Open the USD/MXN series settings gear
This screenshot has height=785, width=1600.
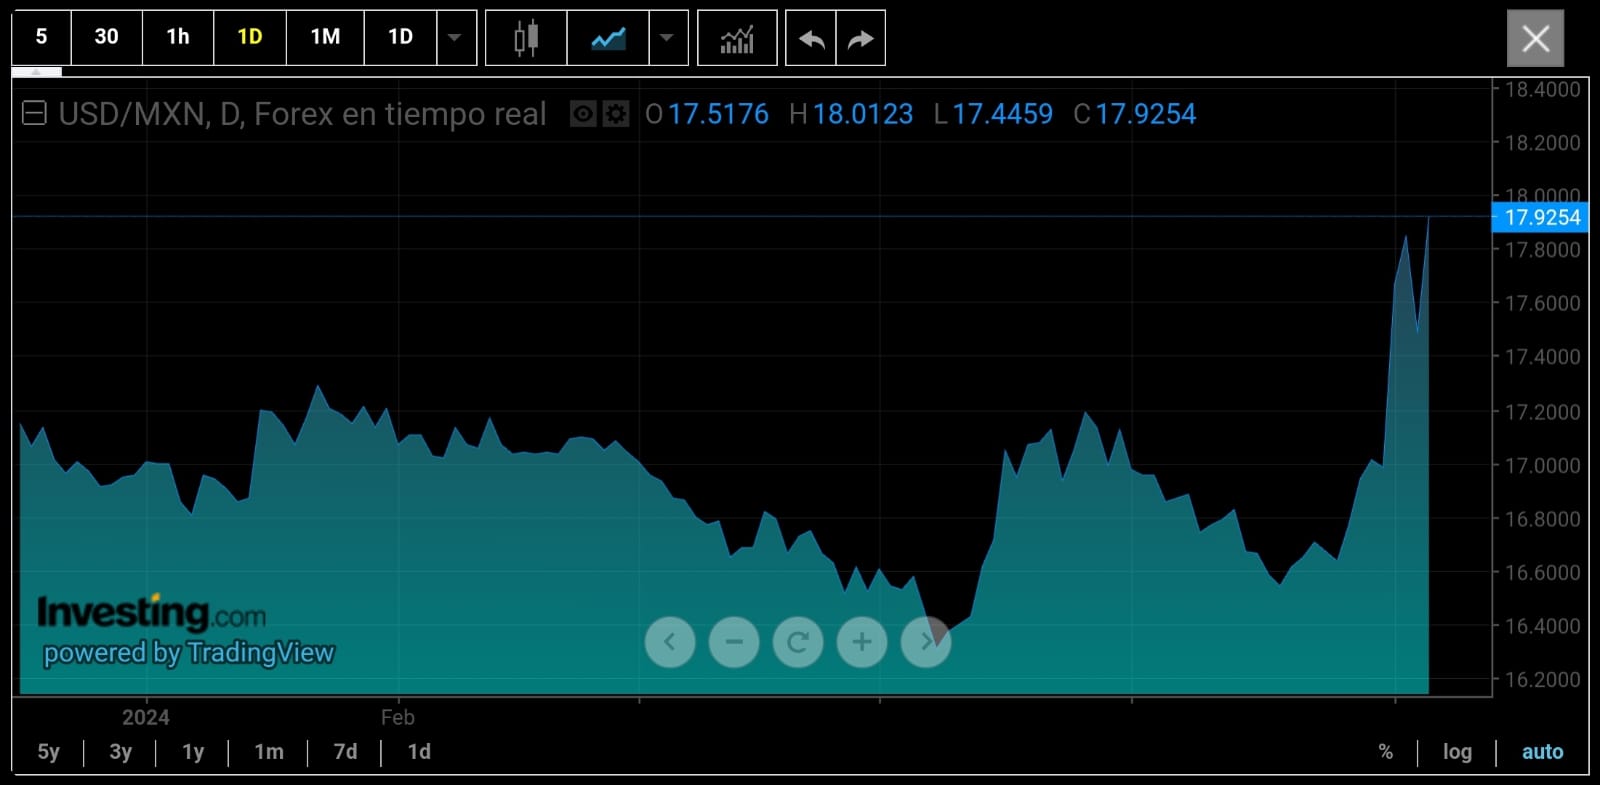pos(616,114)
